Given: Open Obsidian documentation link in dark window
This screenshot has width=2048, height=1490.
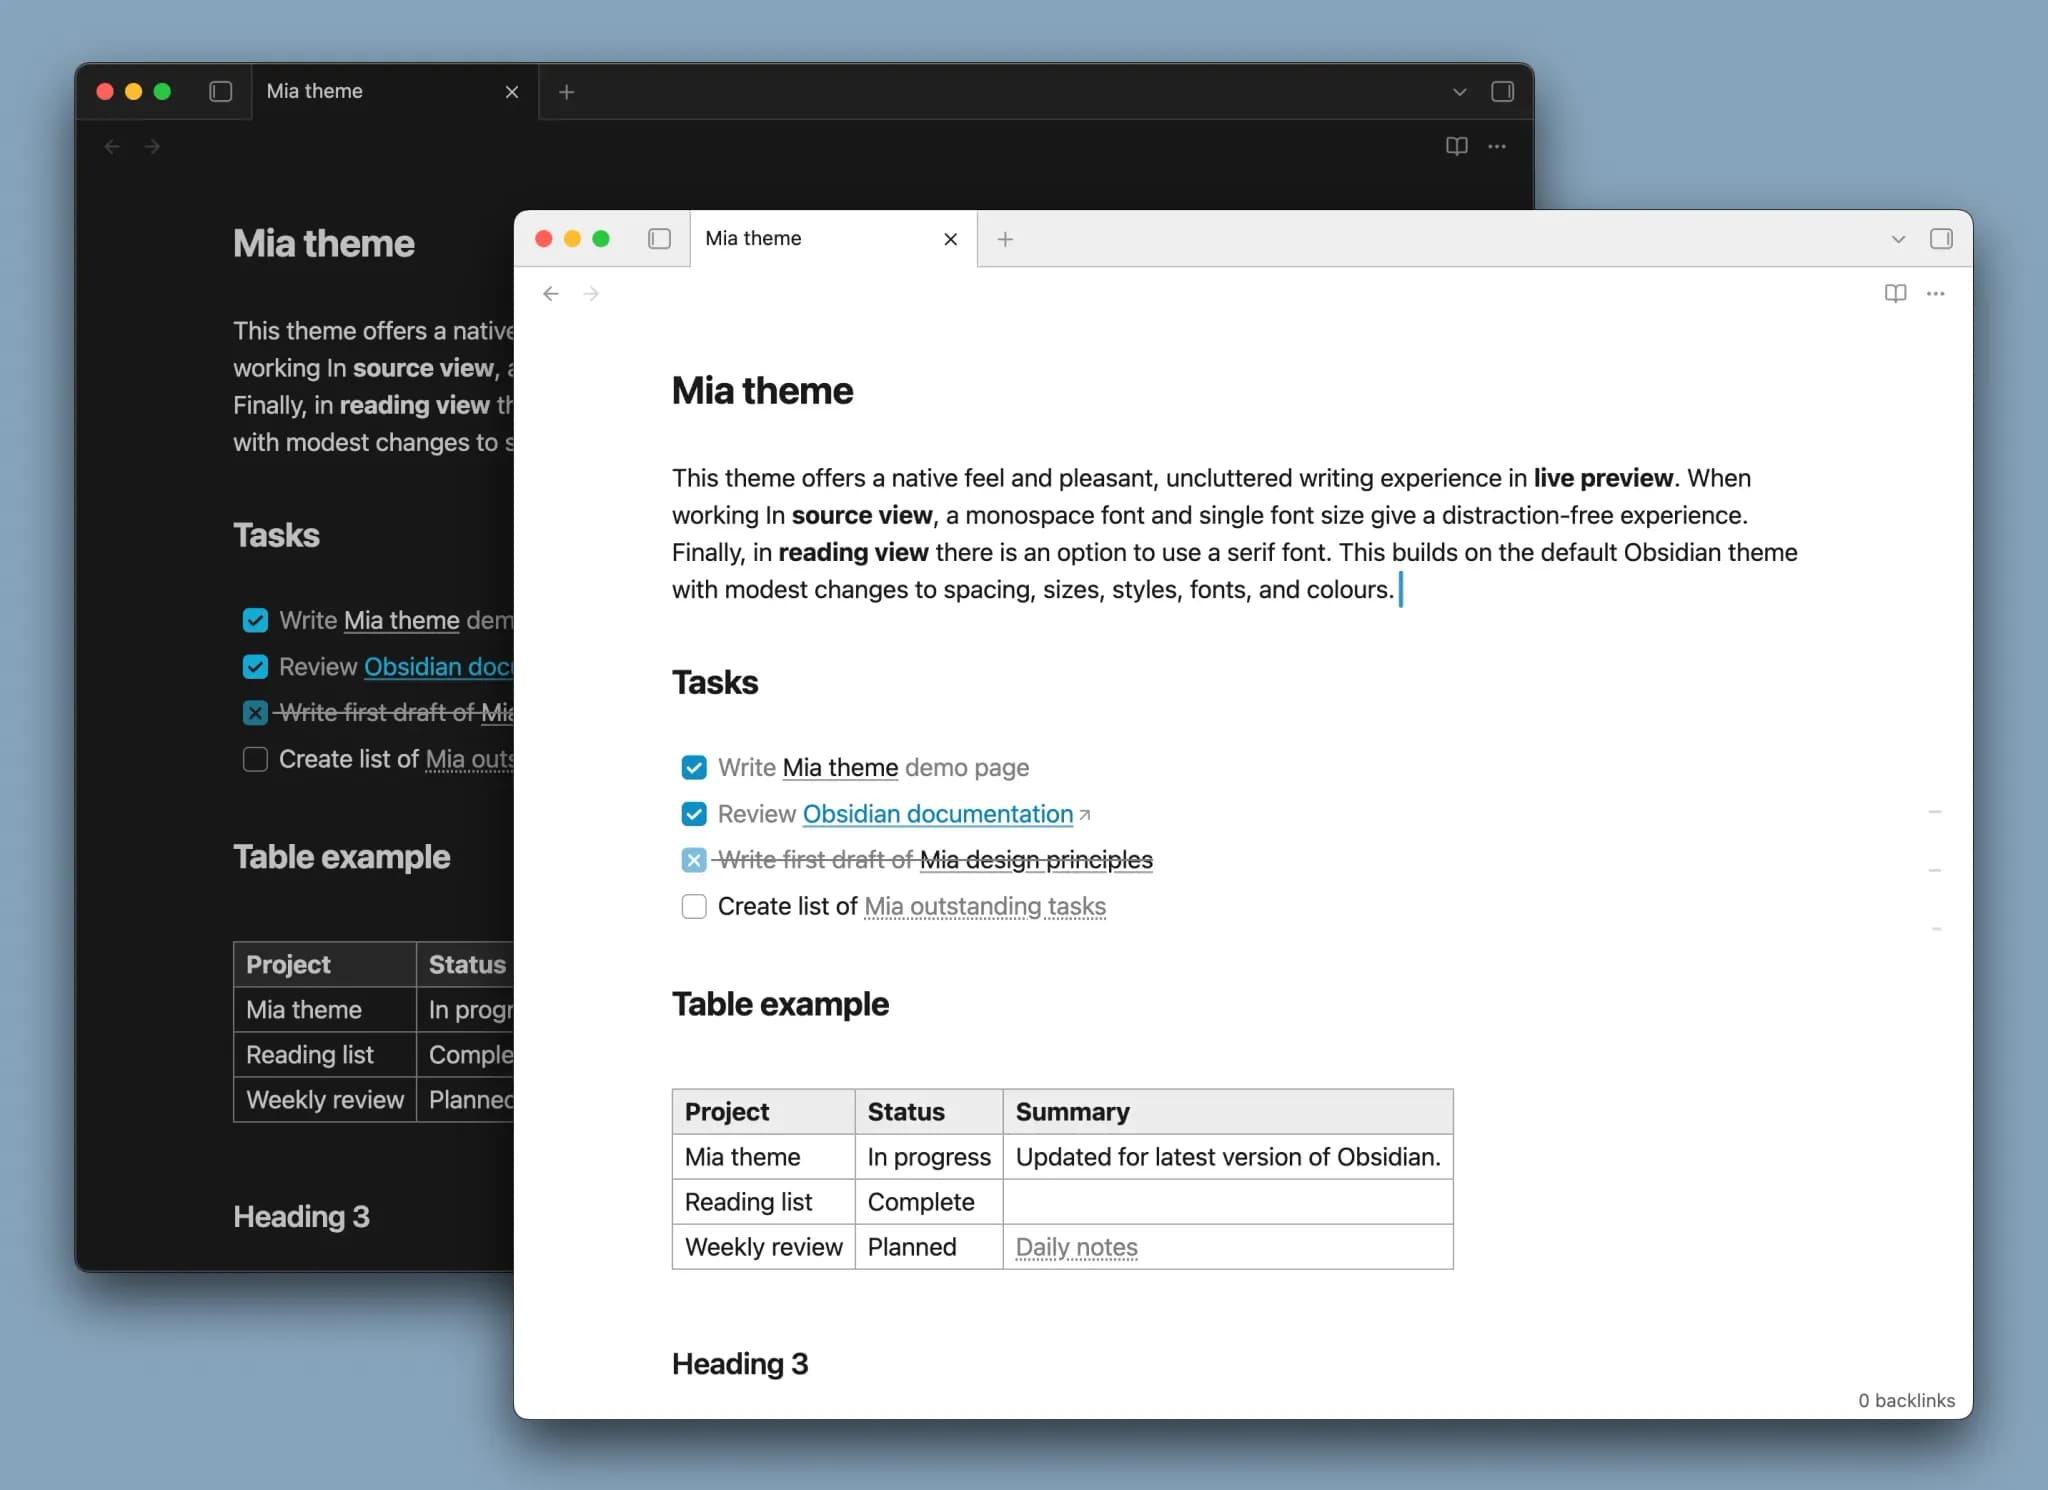Looking at the screenshot, I should coord(438,667).
